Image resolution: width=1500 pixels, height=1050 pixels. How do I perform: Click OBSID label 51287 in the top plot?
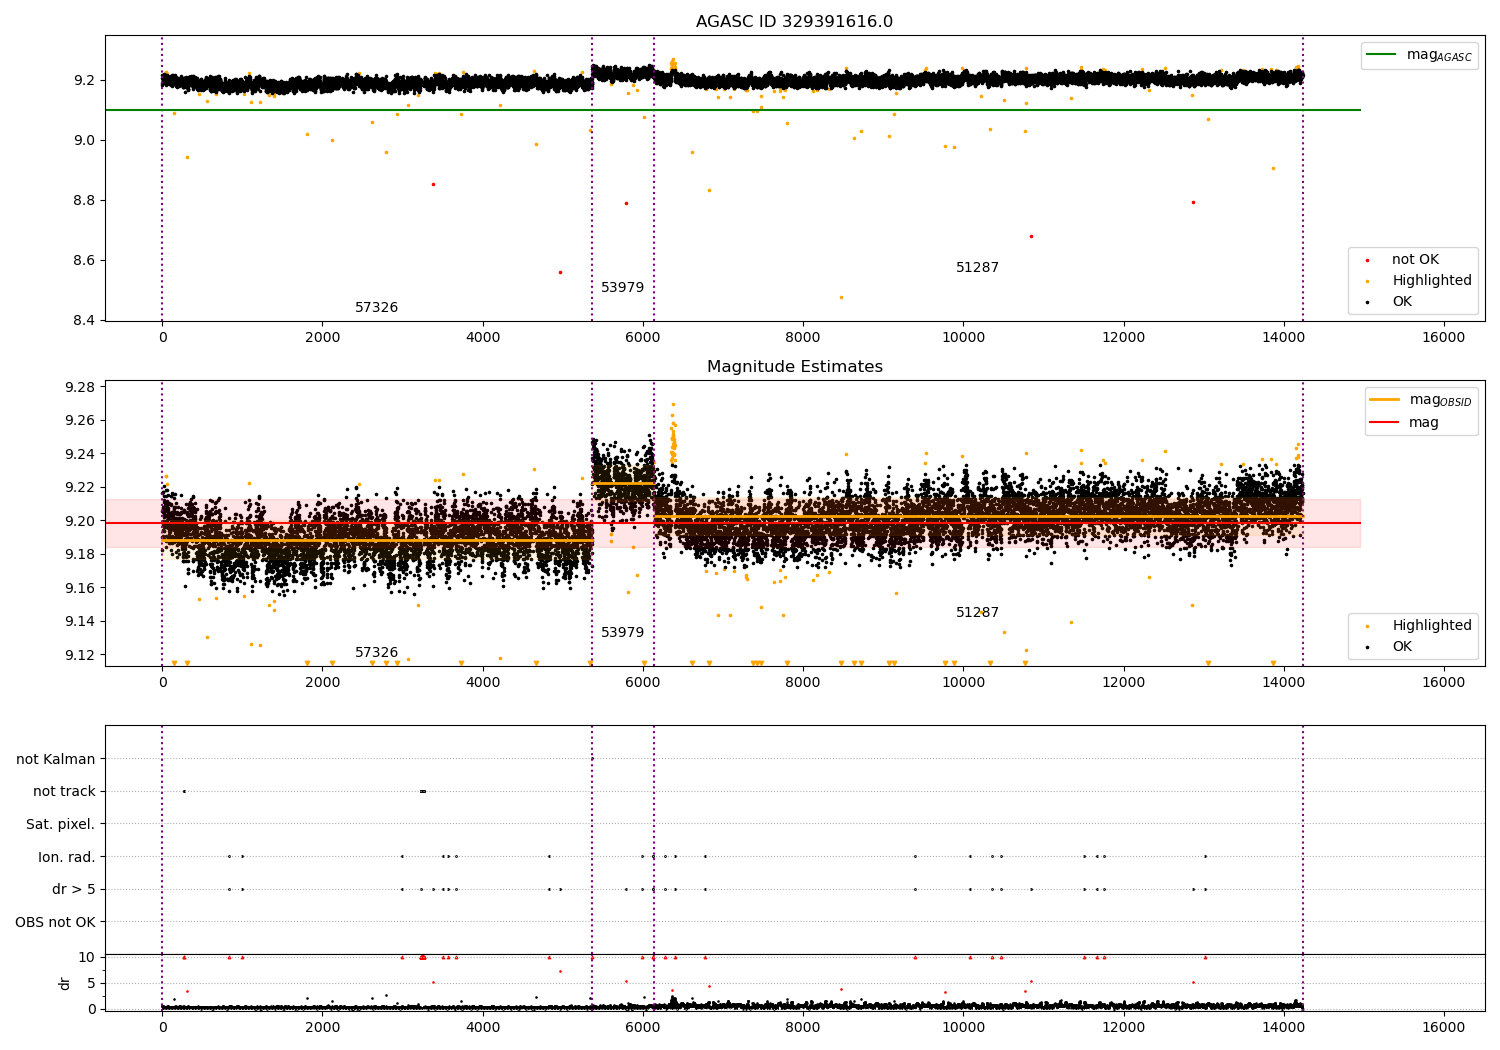tap(977, 268)
